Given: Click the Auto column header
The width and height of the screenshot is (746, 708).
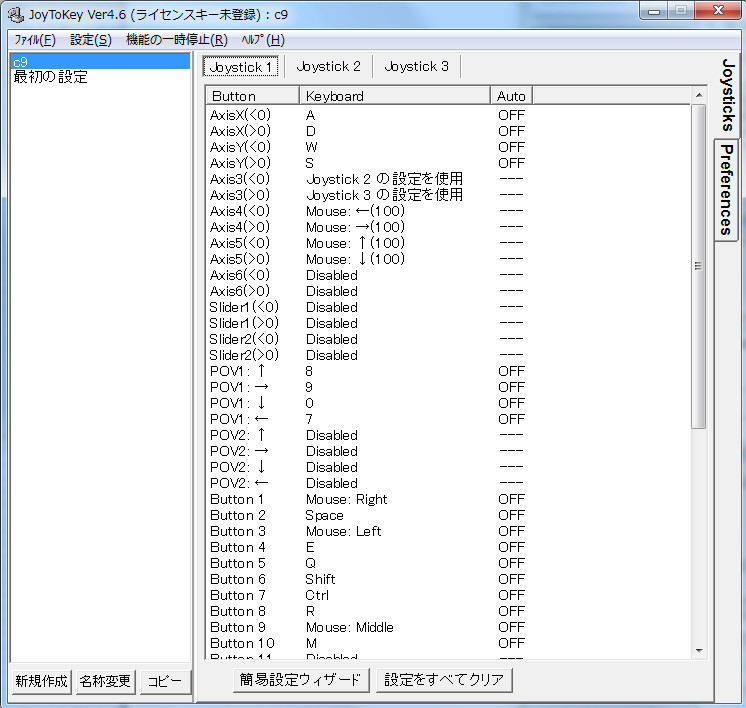Looking at the screenshot, I should tap(511, 96).
